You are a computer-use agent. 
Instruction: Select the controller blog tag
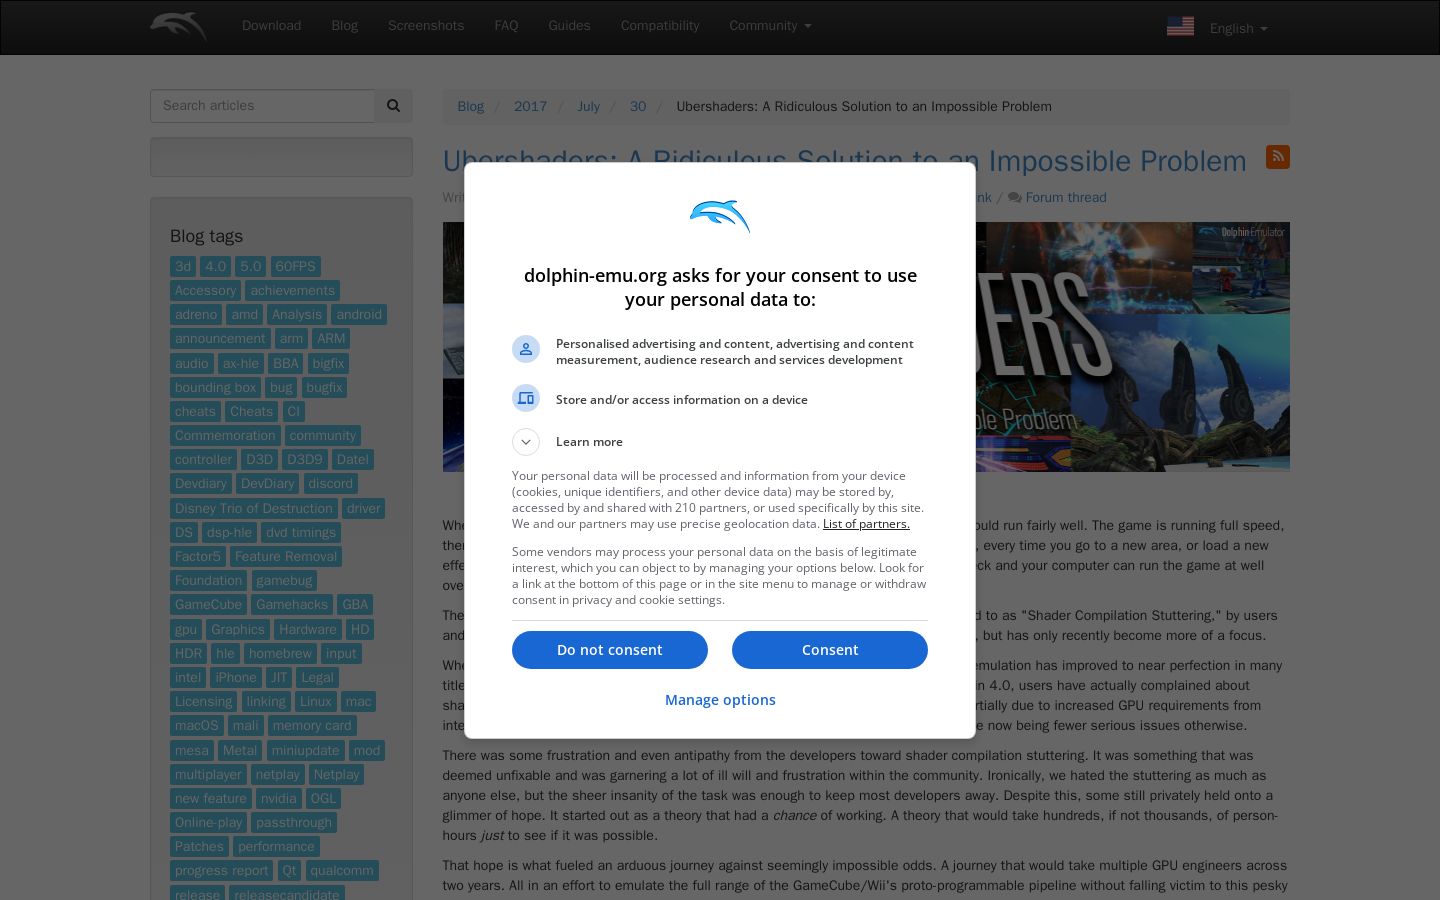click(203, 459)
